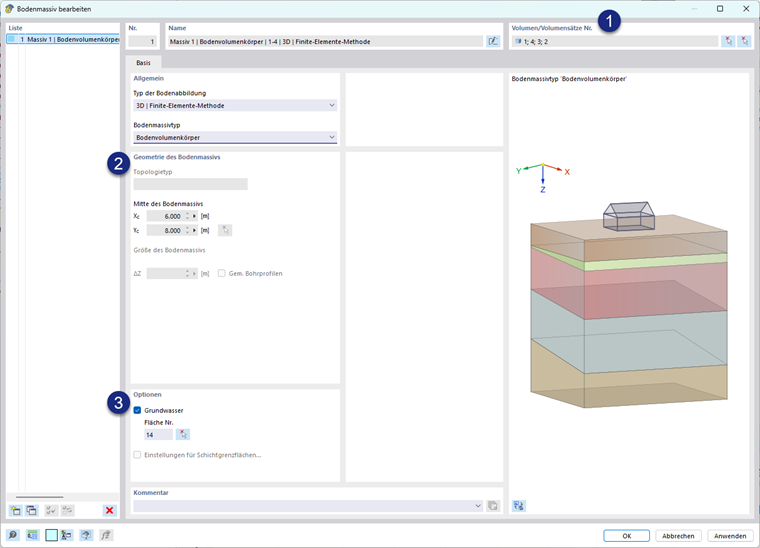Click the Bodenmassivtyp 'Bodenvolumenkörper' preview label

[569, 78]
